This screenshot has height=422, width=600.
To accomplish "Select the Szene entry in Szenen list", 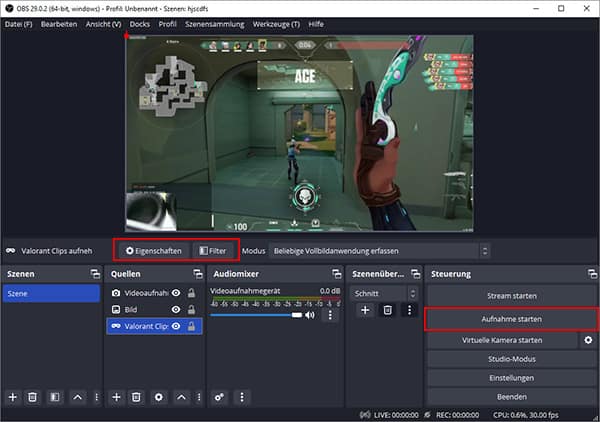I will coord(51,293).
